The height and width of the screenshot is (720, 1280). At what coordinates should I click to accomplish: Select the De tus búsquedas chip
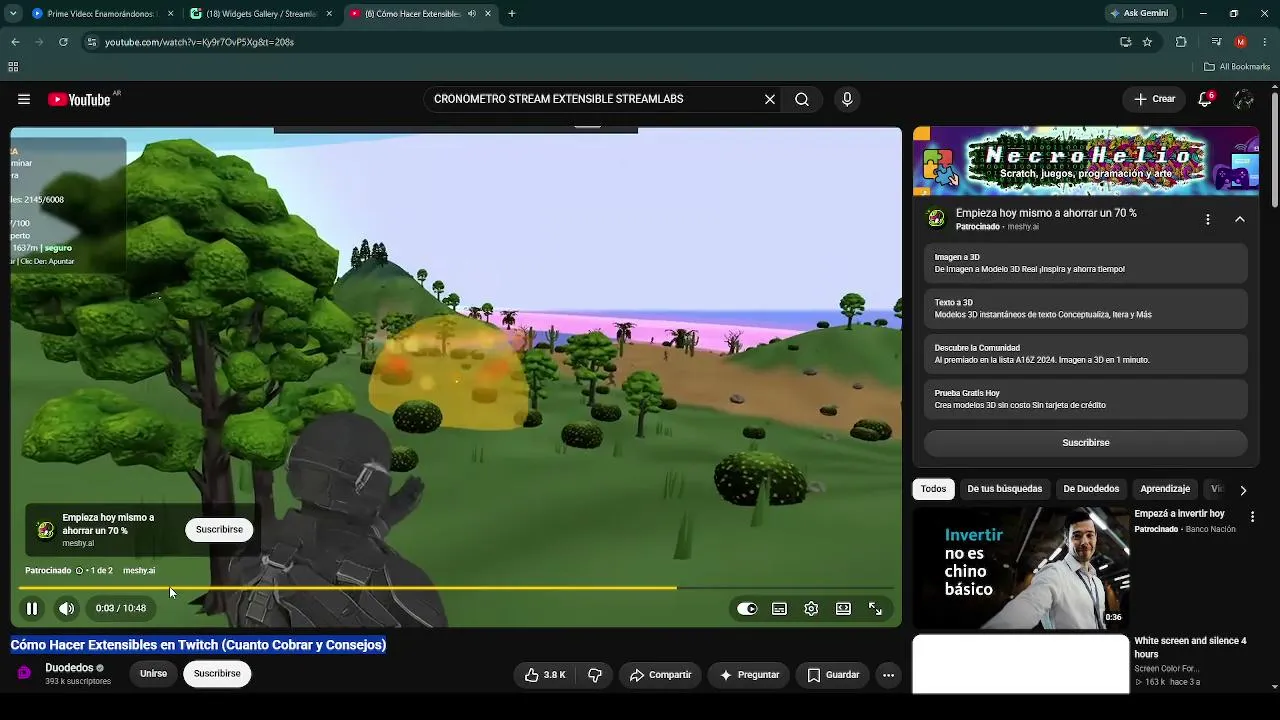1004,489
